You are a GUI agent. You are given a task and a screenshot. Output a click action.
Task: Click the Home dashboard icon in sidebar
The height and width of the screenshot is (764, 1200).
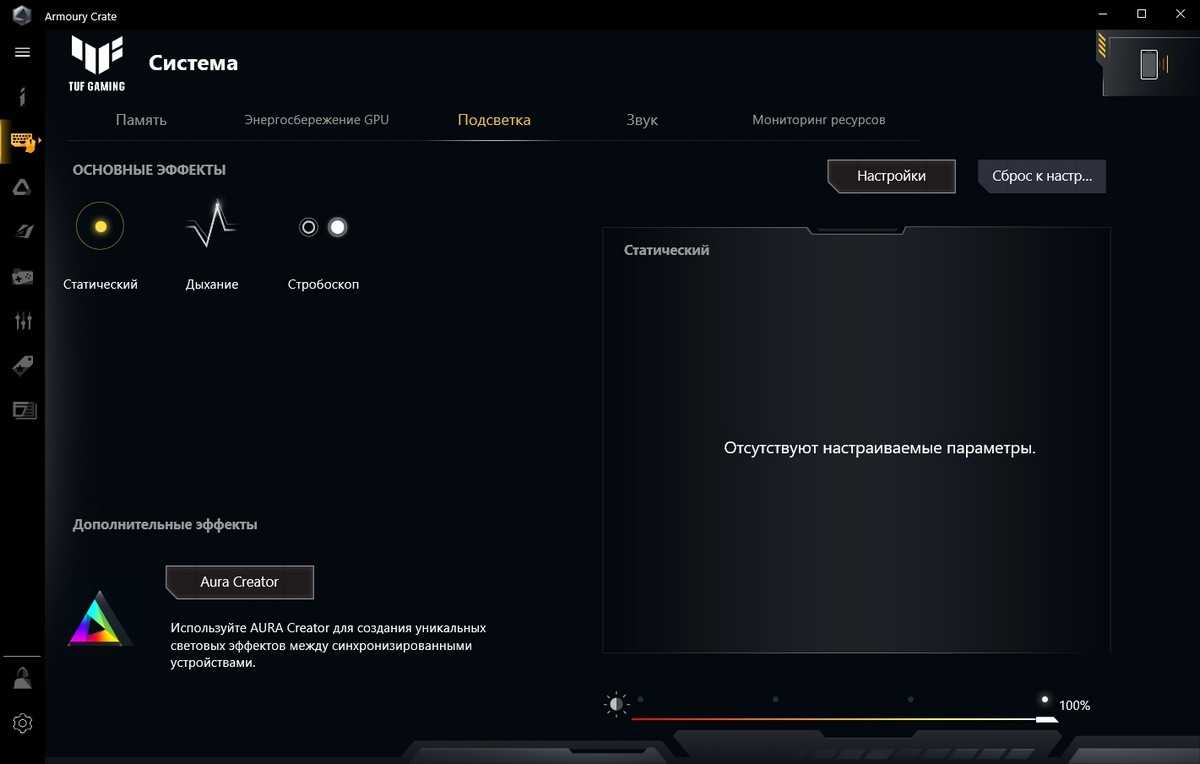[22, 97]
